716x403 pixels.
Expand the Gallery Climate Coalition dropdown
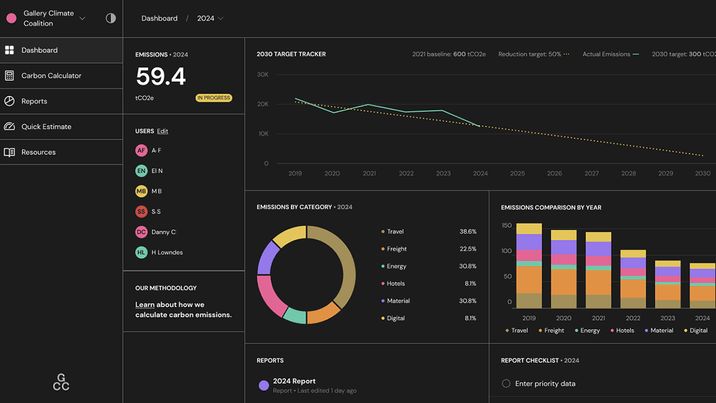[x=82, y=19]
